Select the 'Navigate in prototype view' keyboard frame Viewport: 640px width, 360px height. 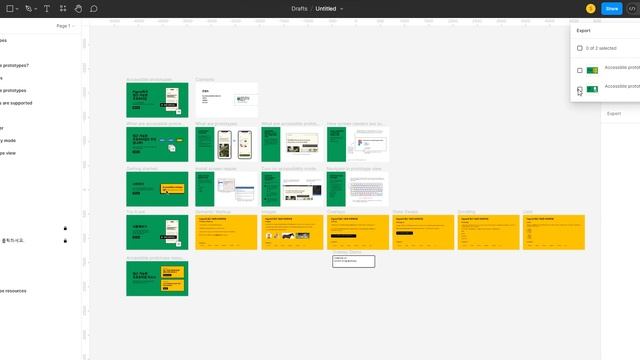[x=358, y=189]
